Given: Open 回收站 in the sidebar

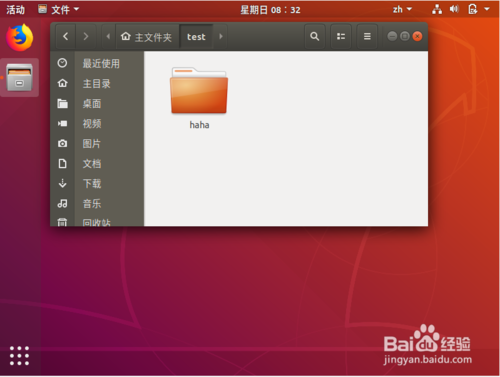Looking at the screenshot, I should coord(97,222).
